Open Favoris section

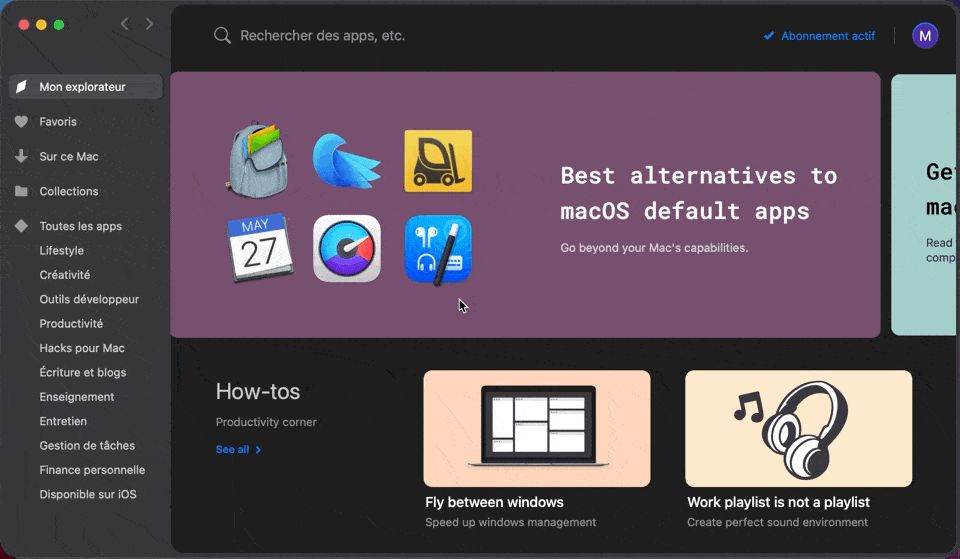pyautogui.click(x=58, y=121)
